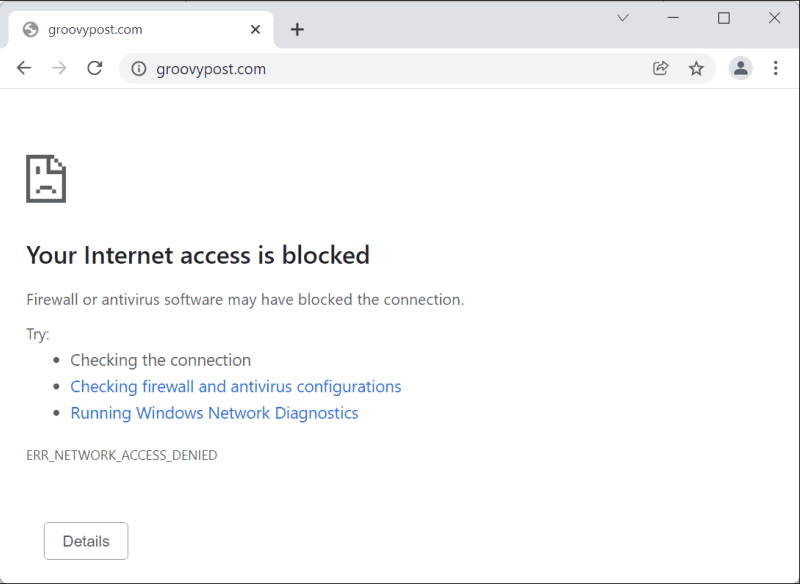Viewport: 800px width, 584px height.
Task: Open Checking firewall and antivirus configurations link
Action: 236,387
